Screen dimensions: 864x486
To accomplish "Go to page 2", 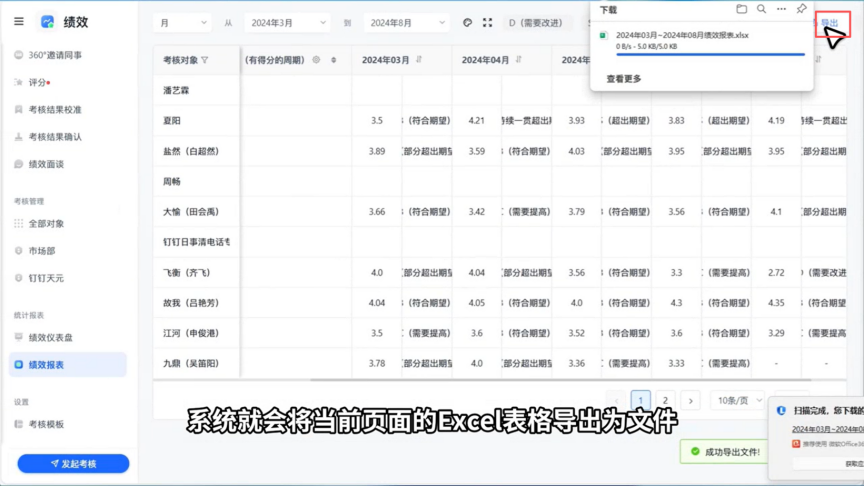I will (x=665, y=401).
